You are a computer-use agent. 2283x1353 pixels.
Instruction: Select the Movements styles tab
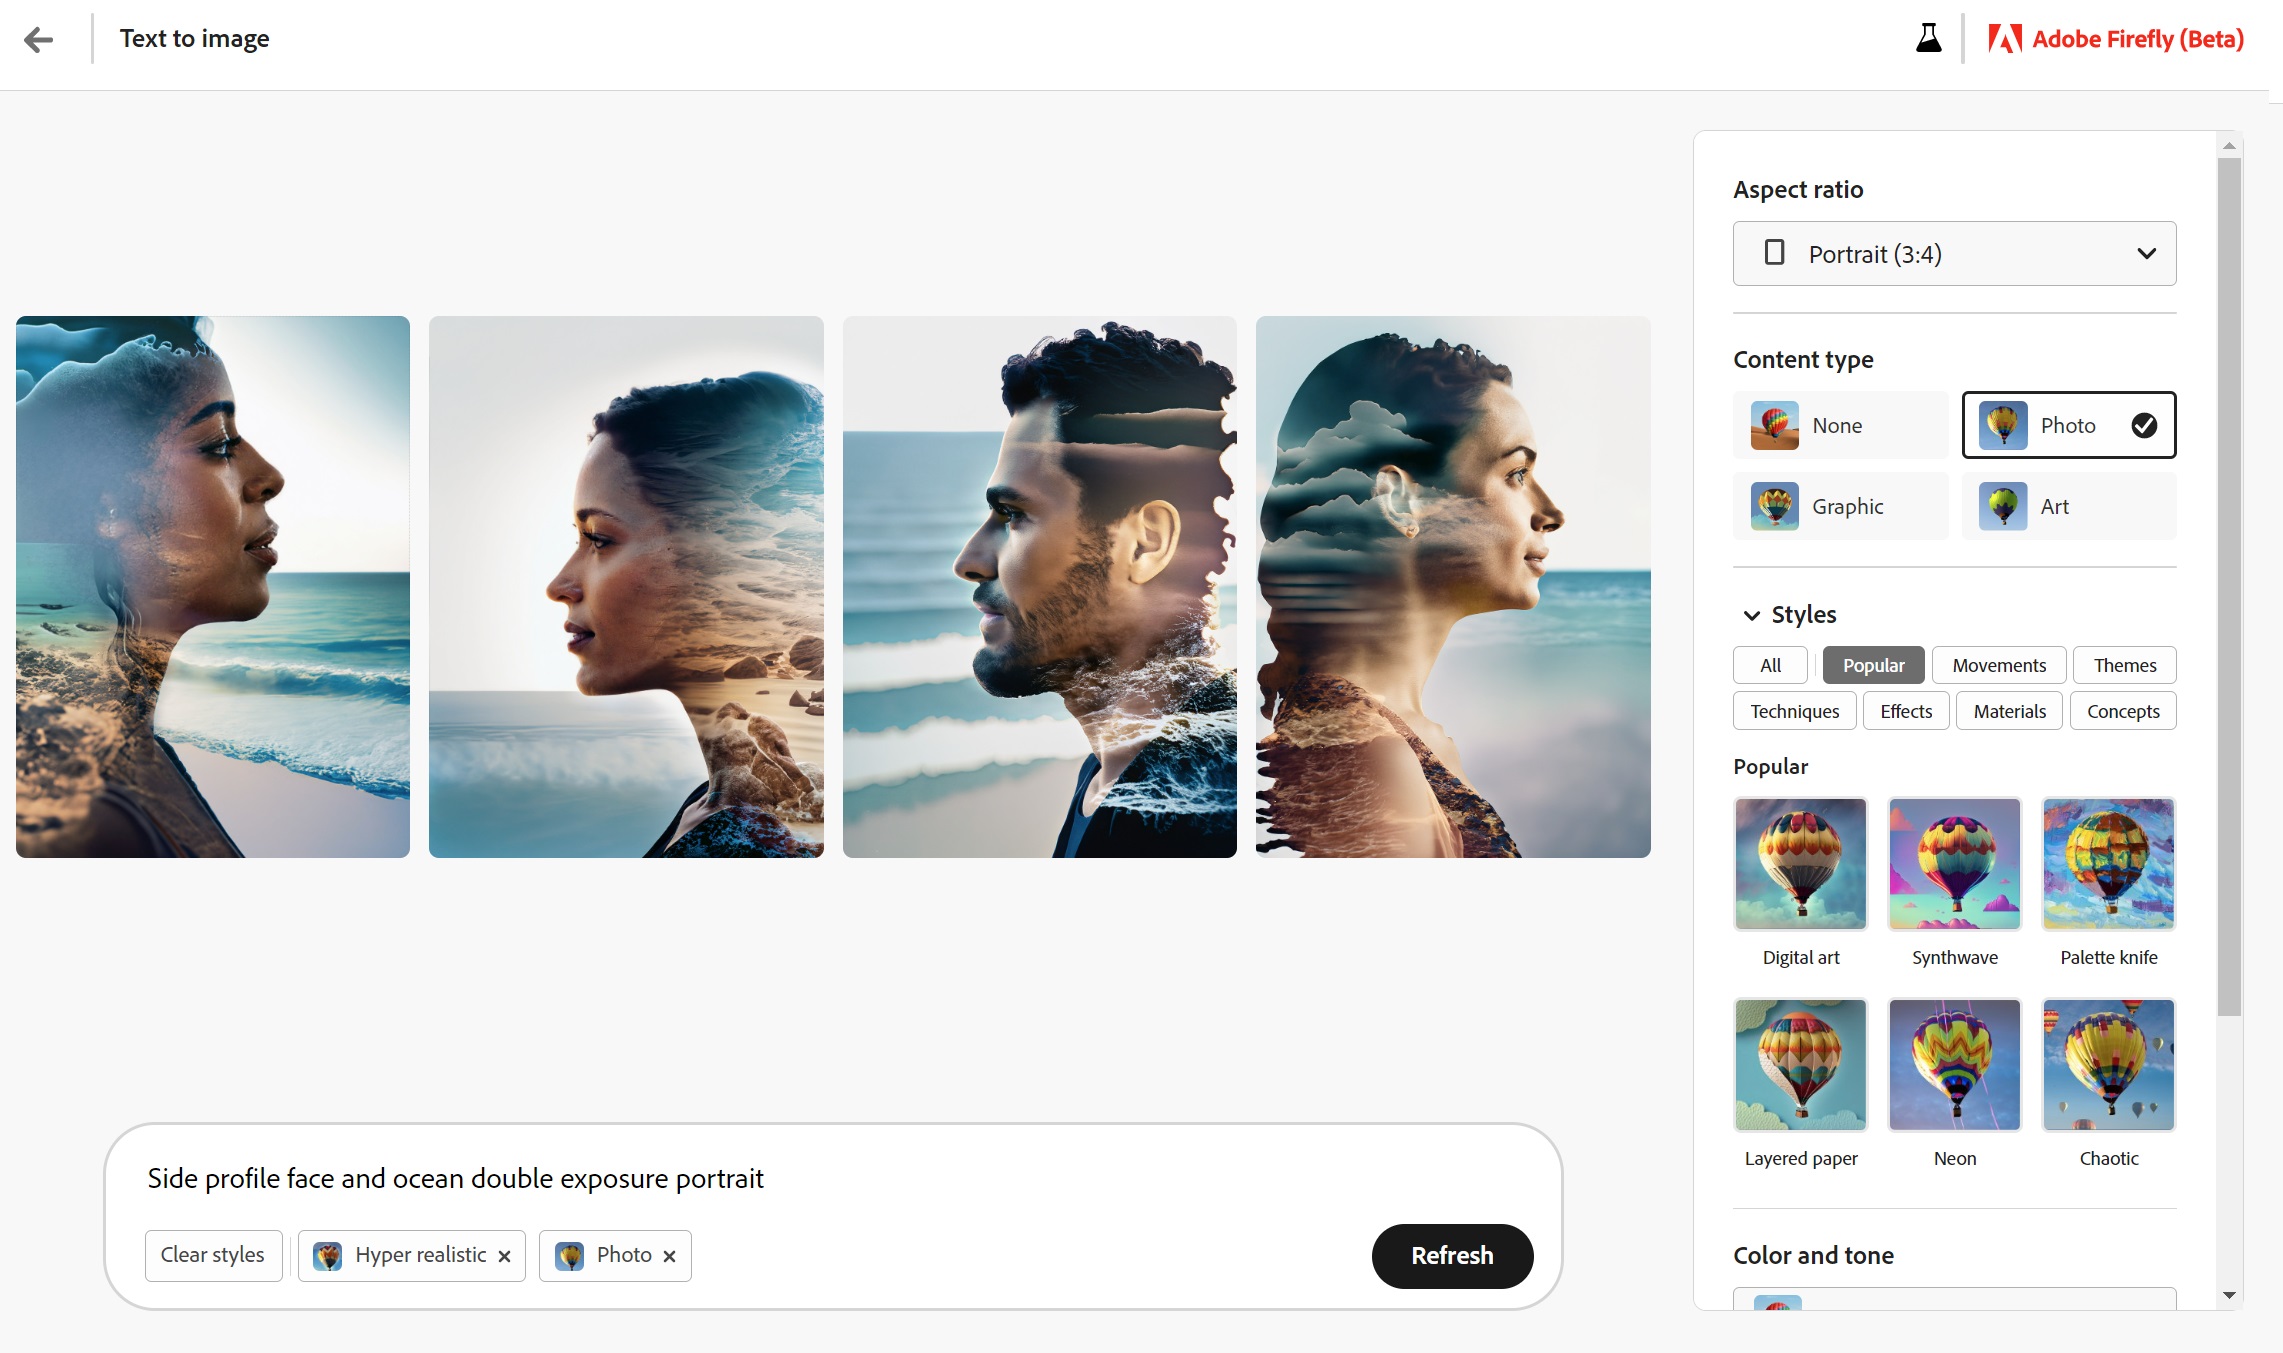2000,664
